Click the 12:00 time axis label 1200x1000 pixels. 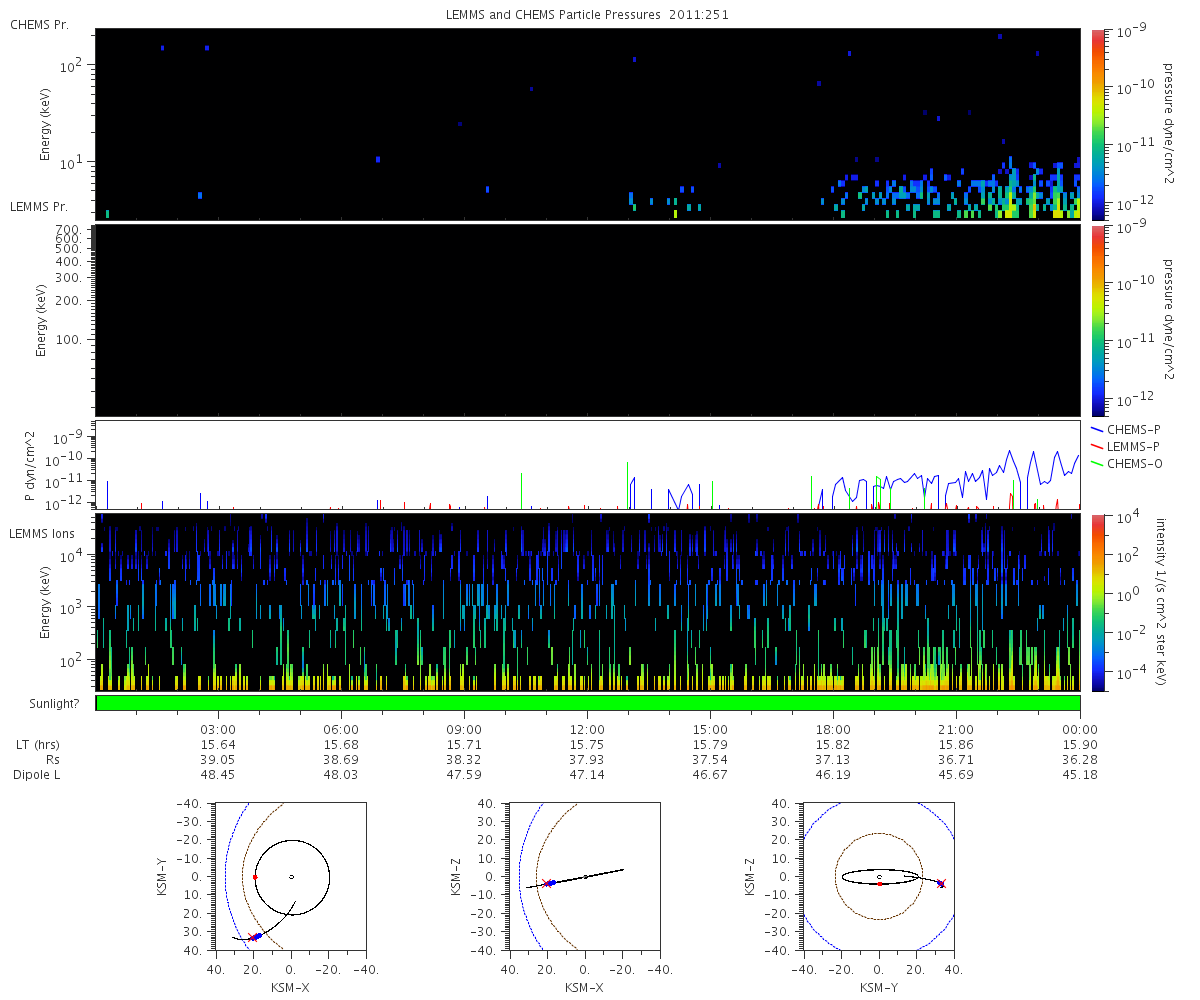(x=587, y=730)
